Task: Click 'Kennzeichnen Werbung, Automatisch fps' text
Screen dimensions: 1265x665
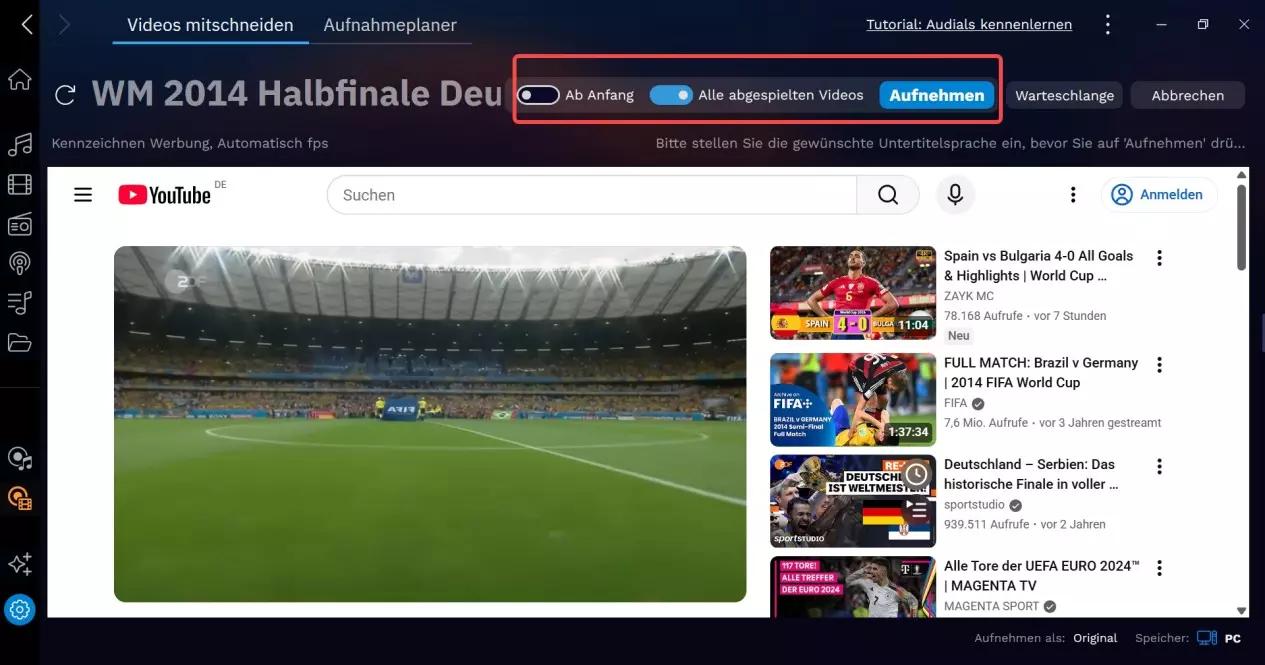Action: point(190,143)
